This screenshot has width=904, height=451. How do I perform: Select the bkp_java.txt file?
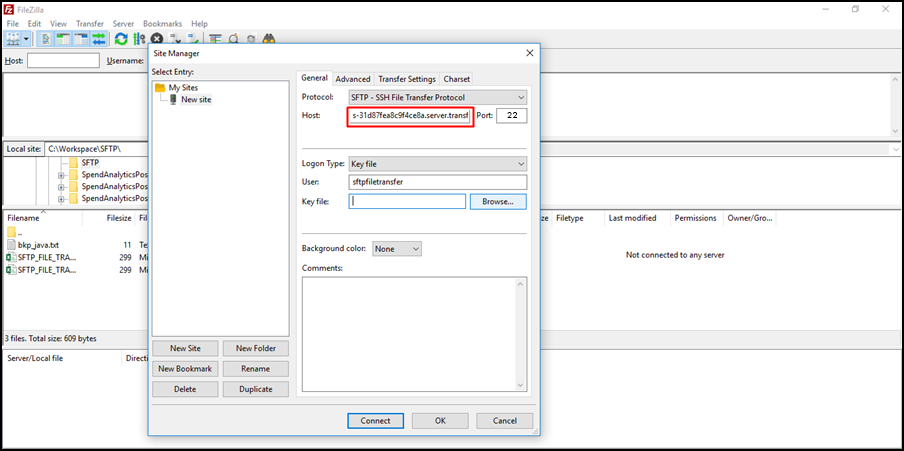point(40,245)
